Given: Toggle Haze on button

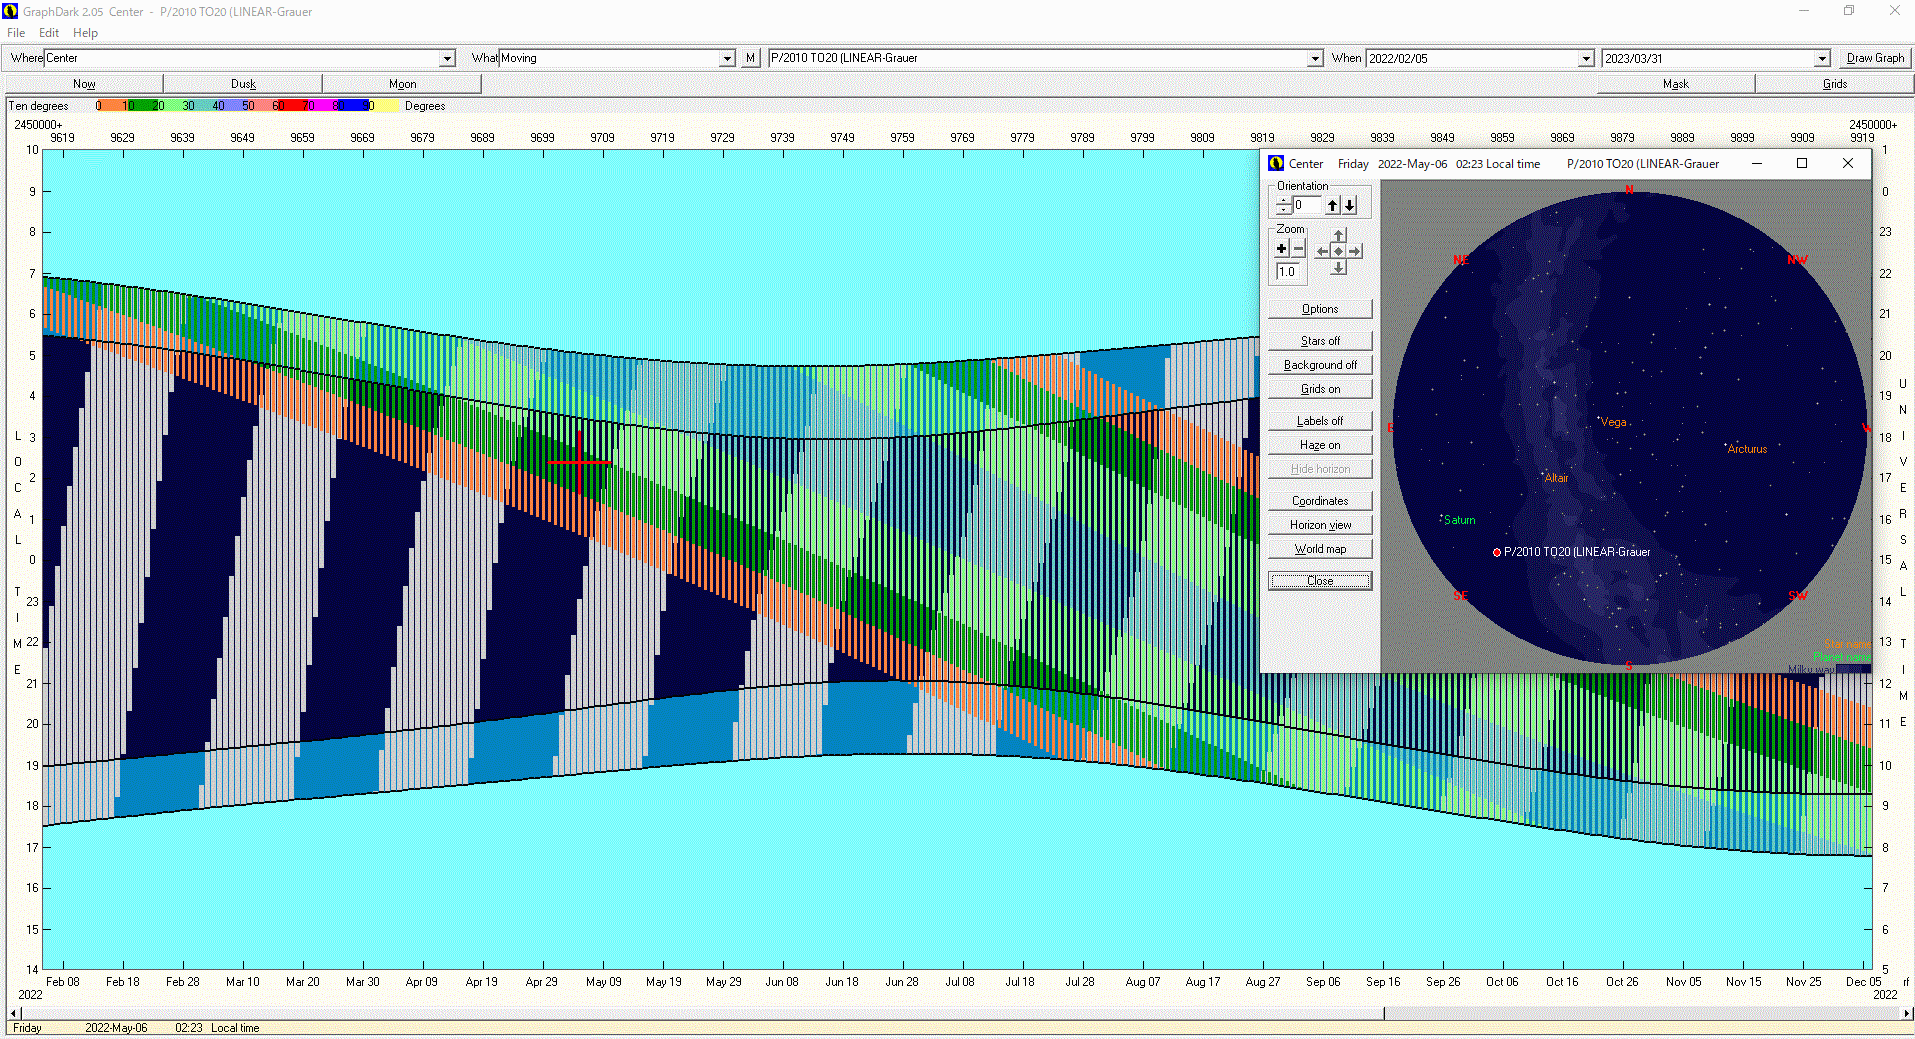Looking at the screenshot, I should click(x=1320, y=445).
